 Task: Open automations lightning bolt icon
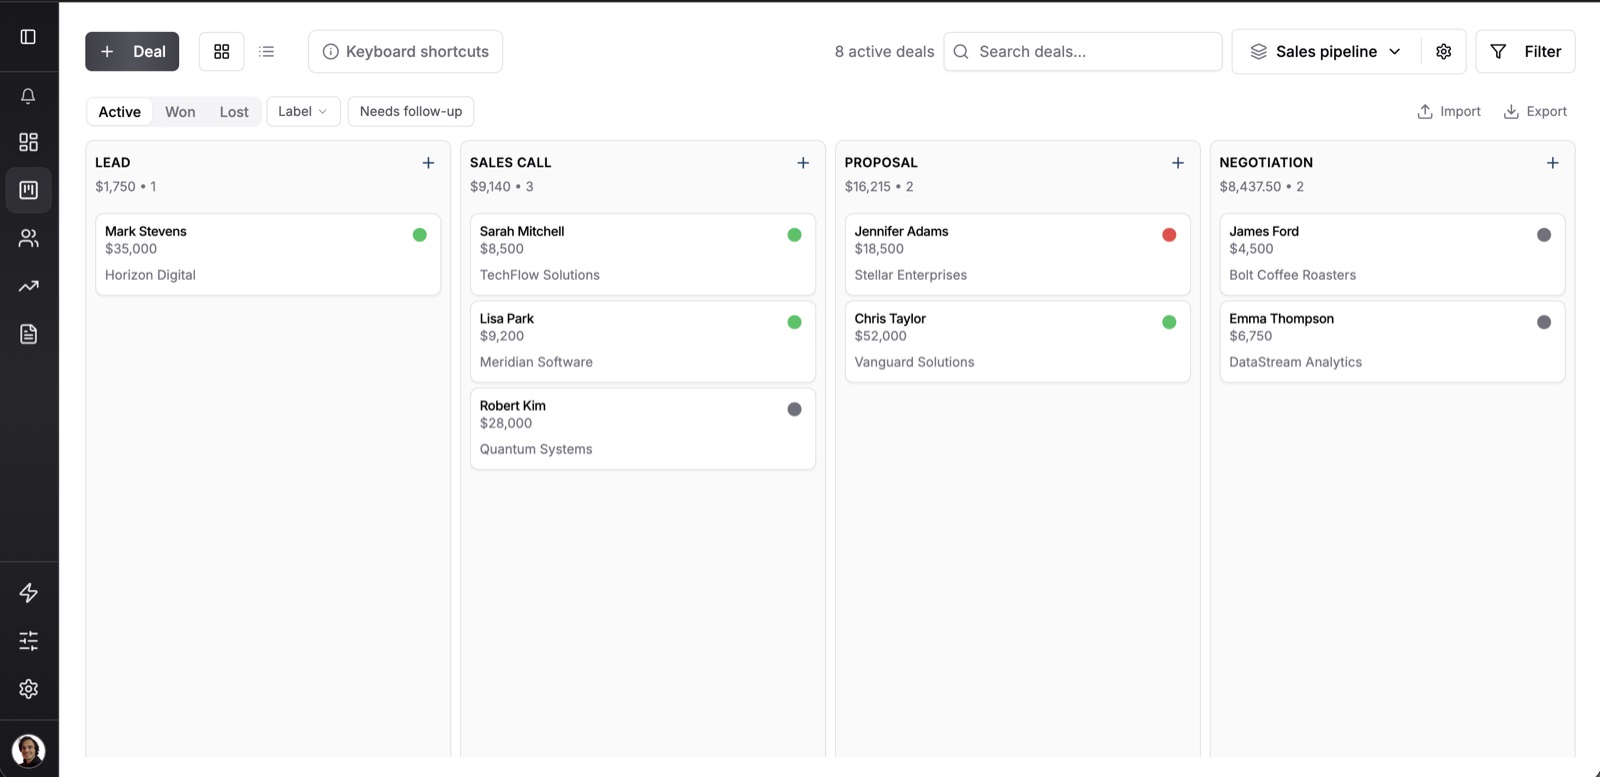click(28, 593)
